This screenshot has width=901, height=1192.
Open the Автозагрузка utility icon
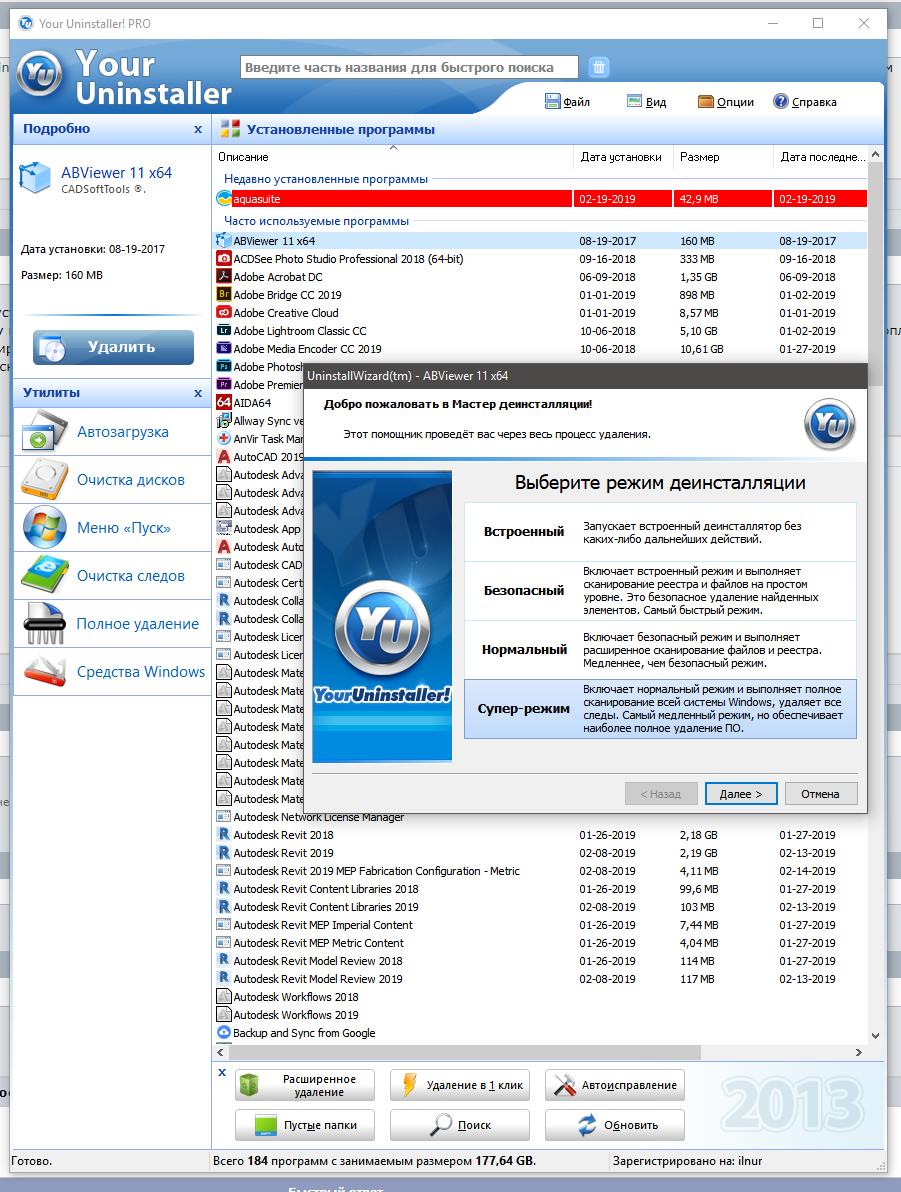coord(44,431)
